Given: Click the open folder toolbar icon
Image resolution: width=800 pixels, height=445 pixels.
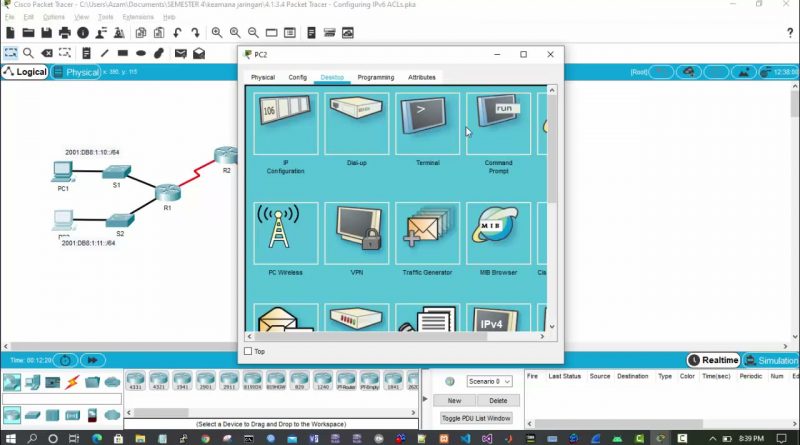Looking at the screenshot, I should click(x=28, y=33).
